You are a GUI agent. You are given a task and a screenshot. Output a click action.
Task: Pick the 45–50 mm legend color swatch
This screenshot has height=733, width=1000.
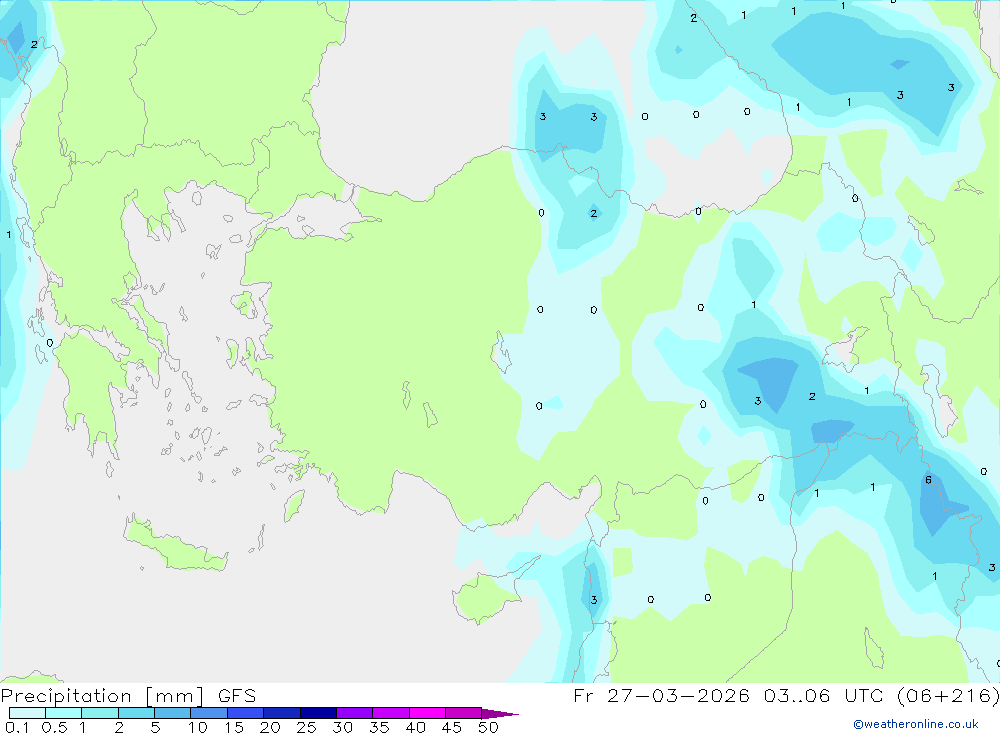[464, 713]
